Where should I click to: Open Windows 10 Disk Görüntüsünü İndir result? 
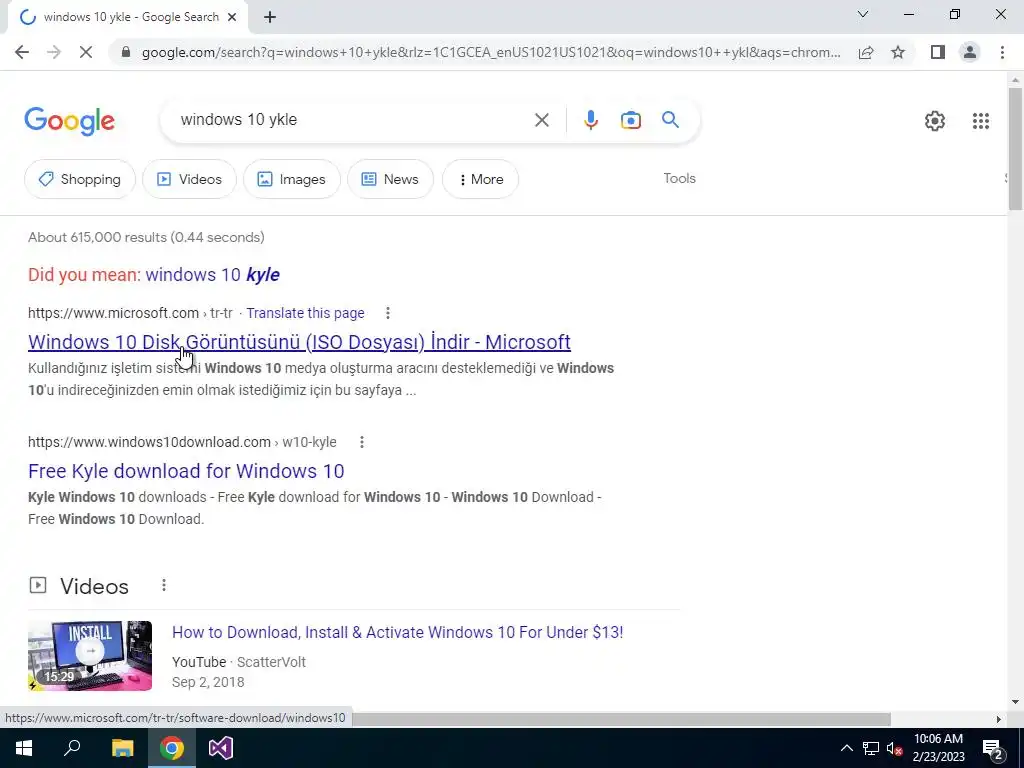[x=299, y=342]
